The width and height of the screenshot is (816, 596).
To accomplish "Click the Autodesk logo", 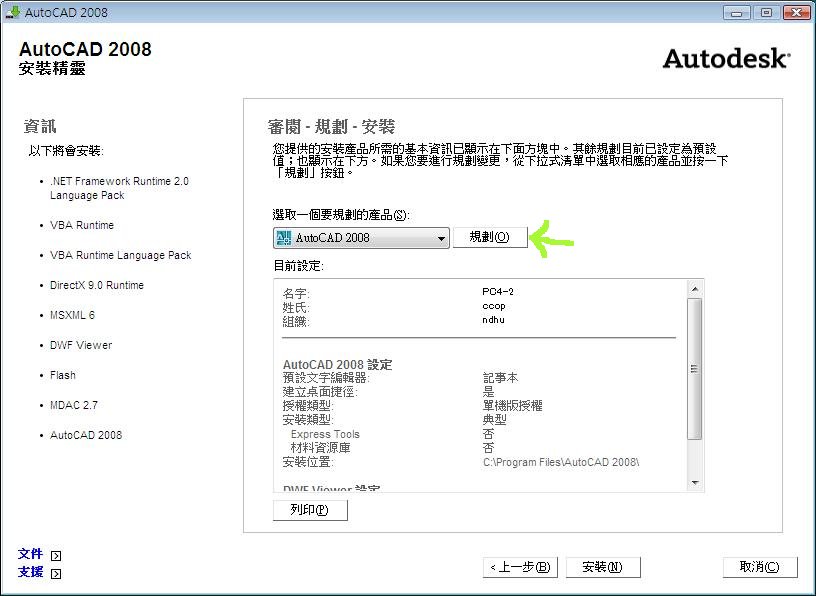I will coord(726,58).
